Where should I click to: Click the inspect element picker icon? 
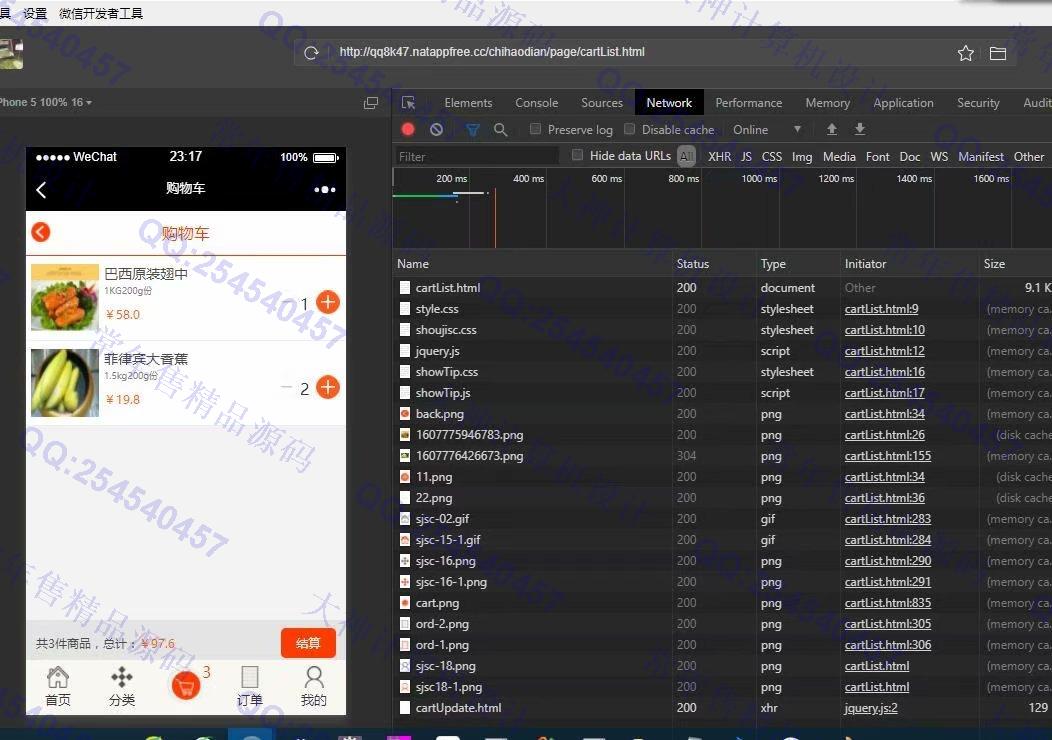coord(408,103)
